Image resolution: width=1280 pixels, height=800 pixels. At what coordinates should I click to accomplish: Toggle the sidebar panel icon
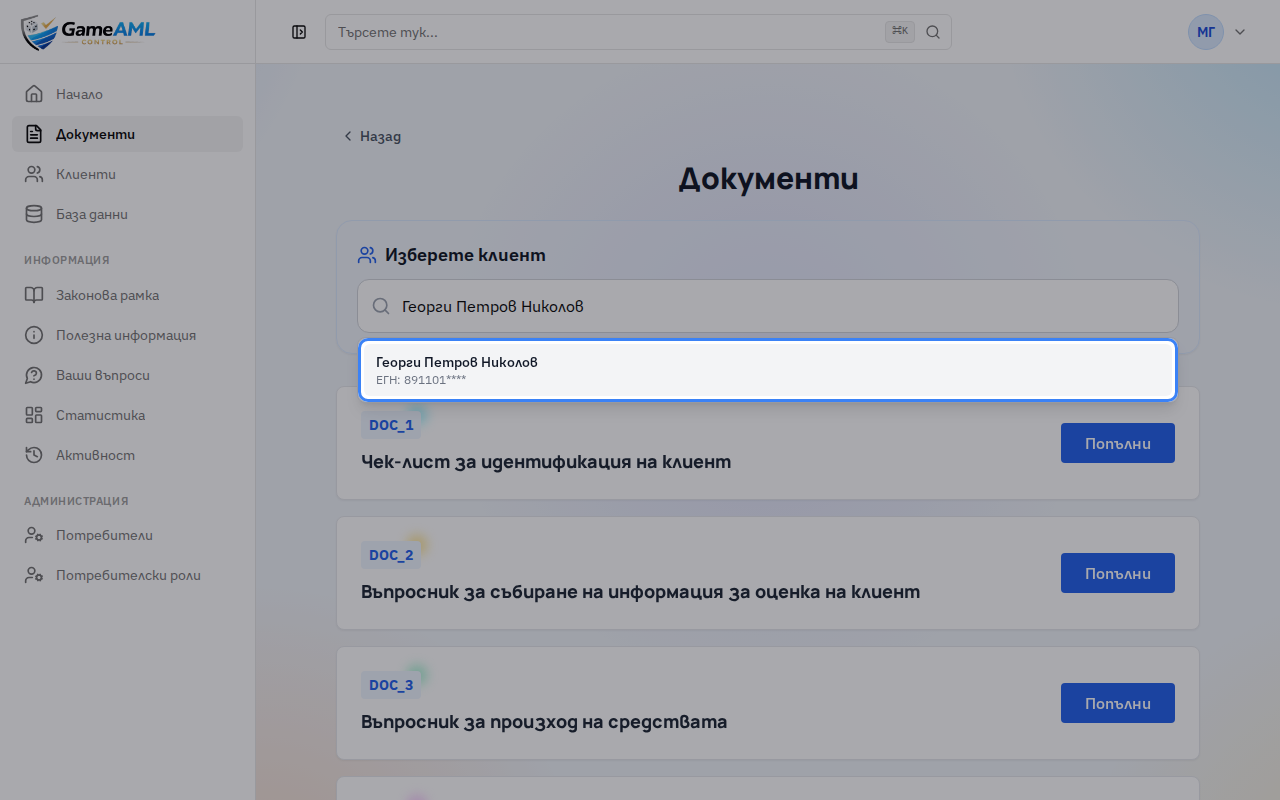[299, 32]
